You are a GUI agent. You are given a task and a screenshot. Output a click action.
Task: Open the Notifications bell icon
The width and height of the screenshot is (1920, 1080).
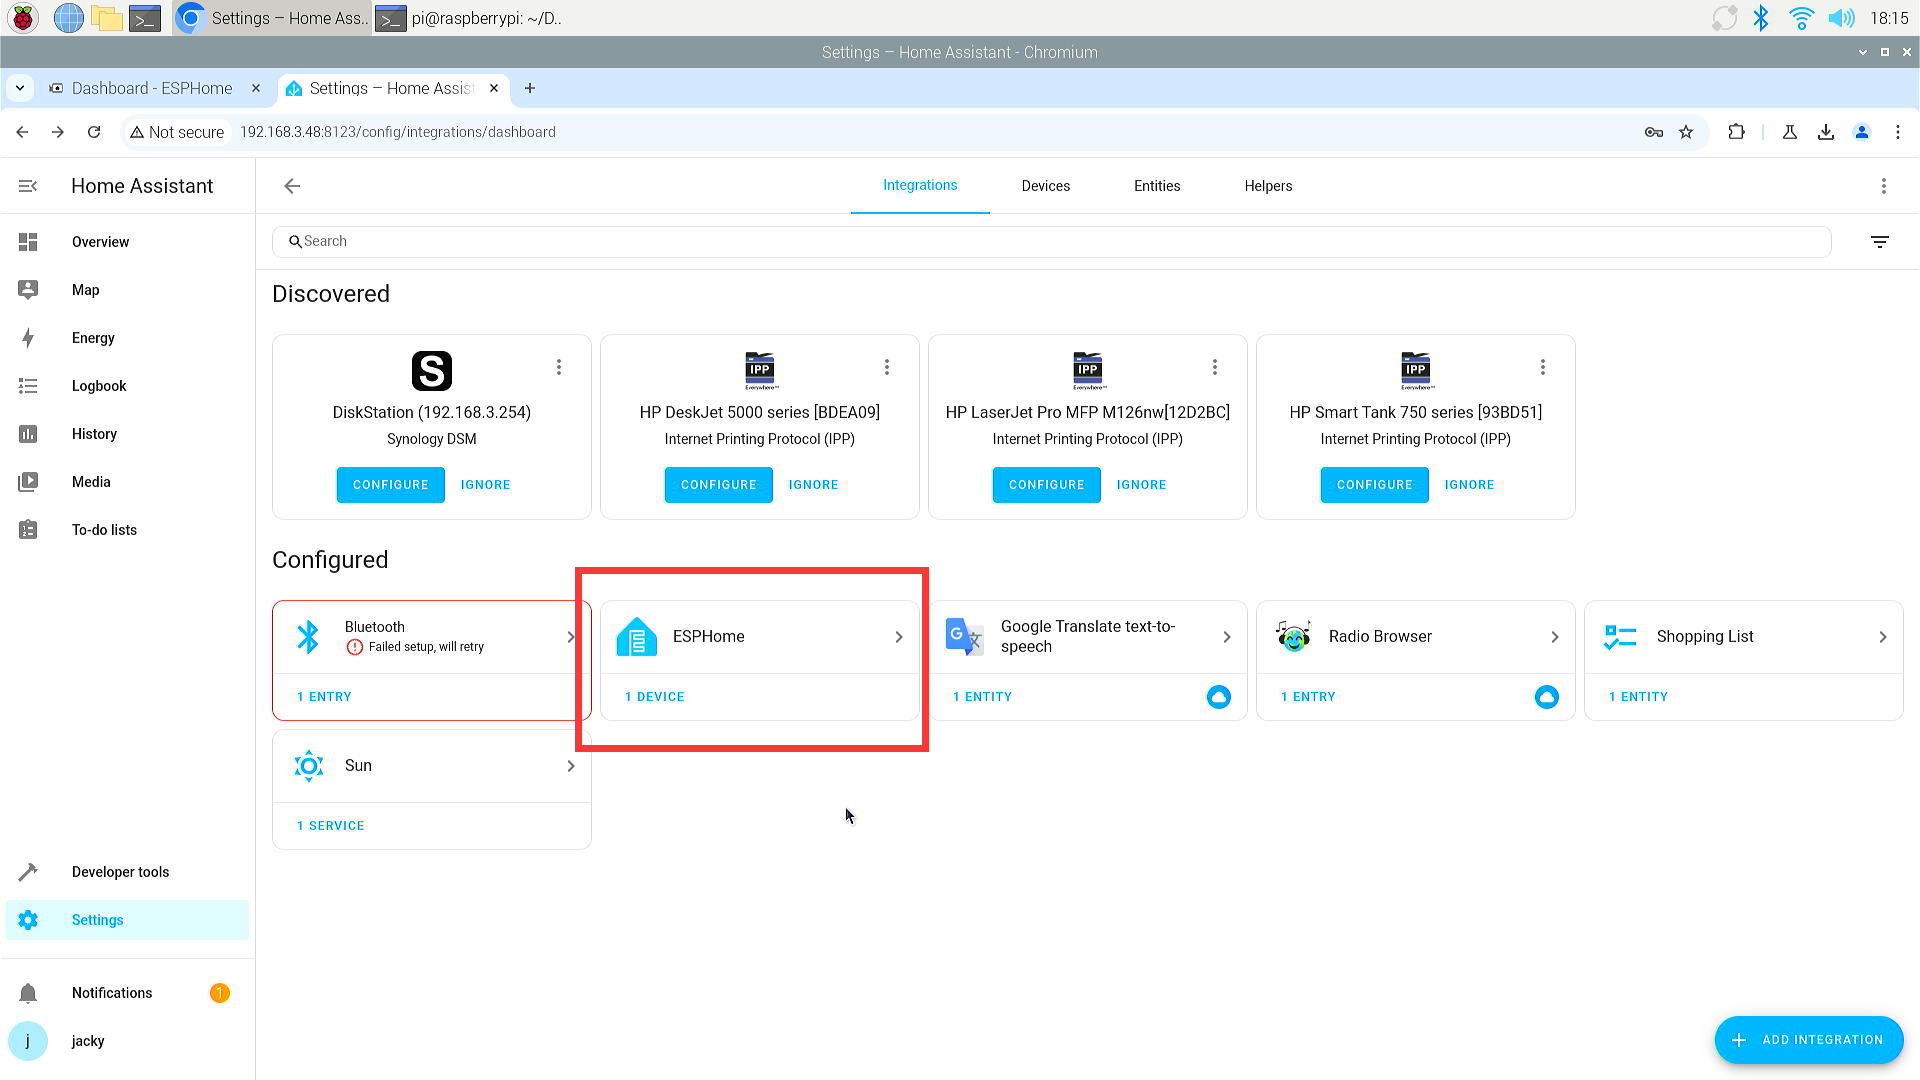click(x=28, y=993)
